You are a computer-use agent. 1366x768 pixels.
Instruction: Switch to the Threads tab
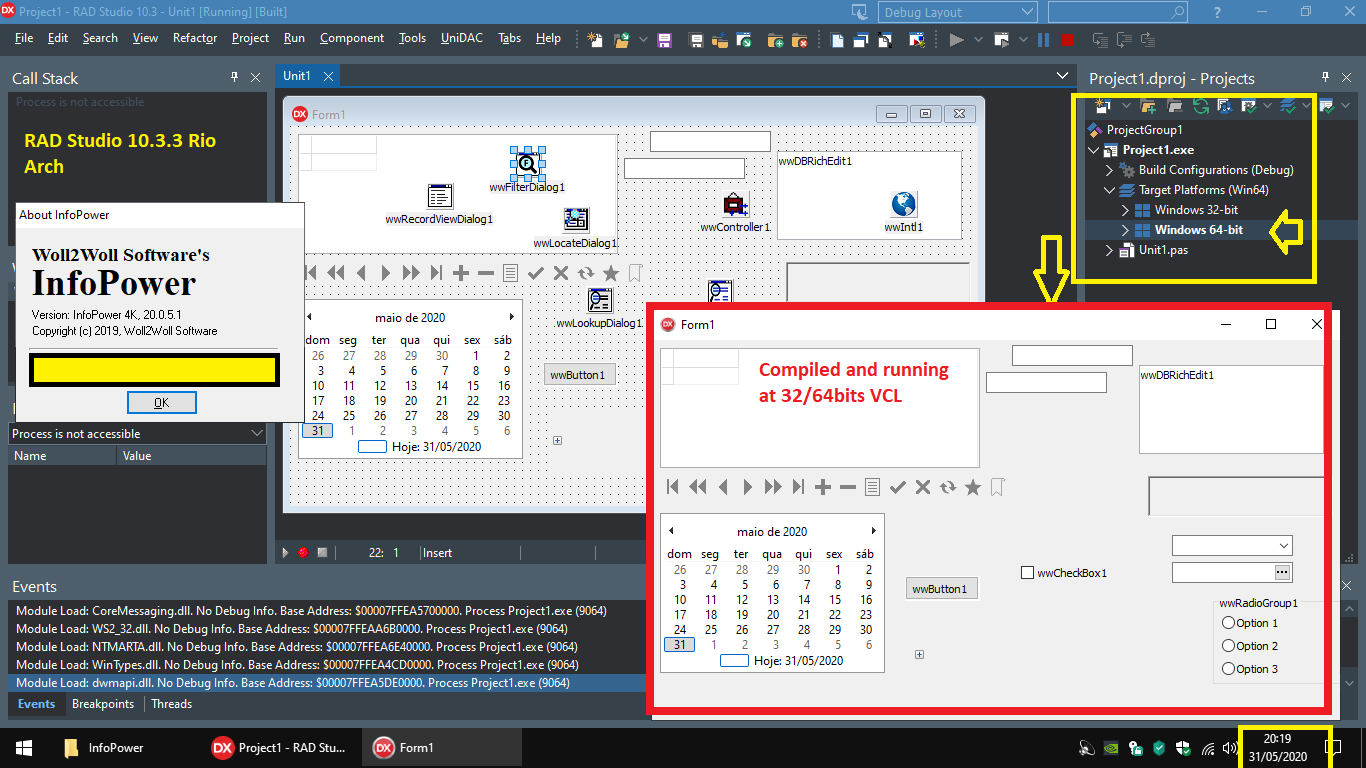coord(171,704)
